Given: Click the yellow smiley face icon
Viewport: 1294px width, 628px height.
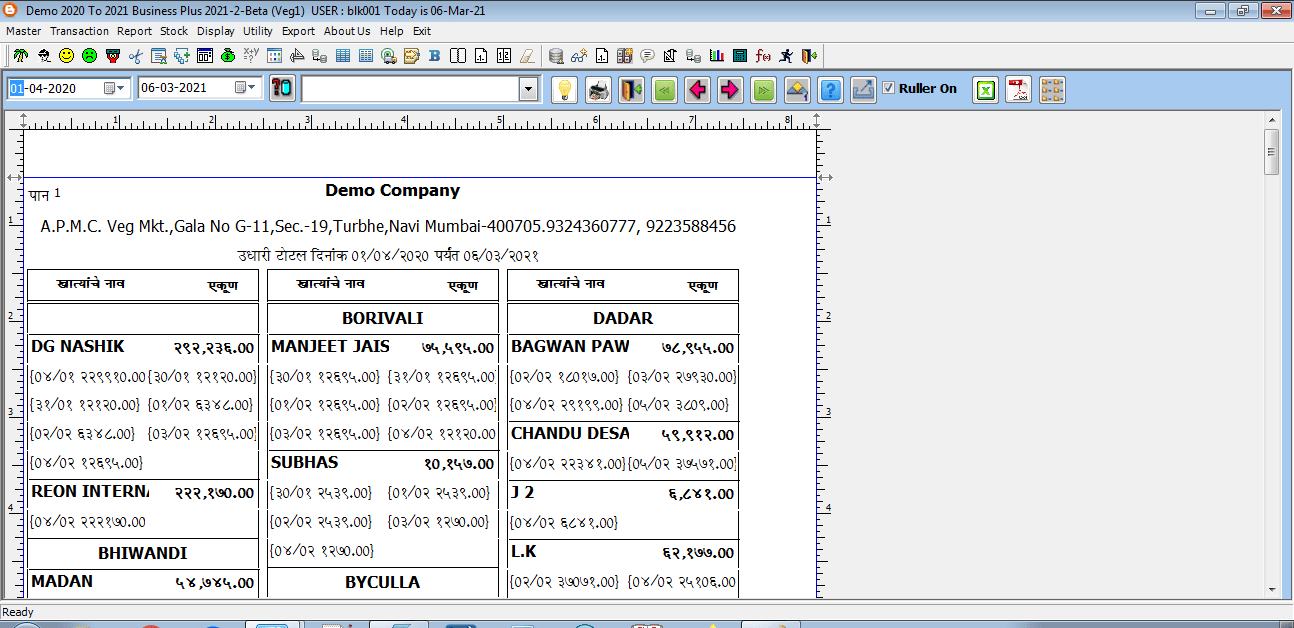Looking at the screenshot, I should (66, 55).
